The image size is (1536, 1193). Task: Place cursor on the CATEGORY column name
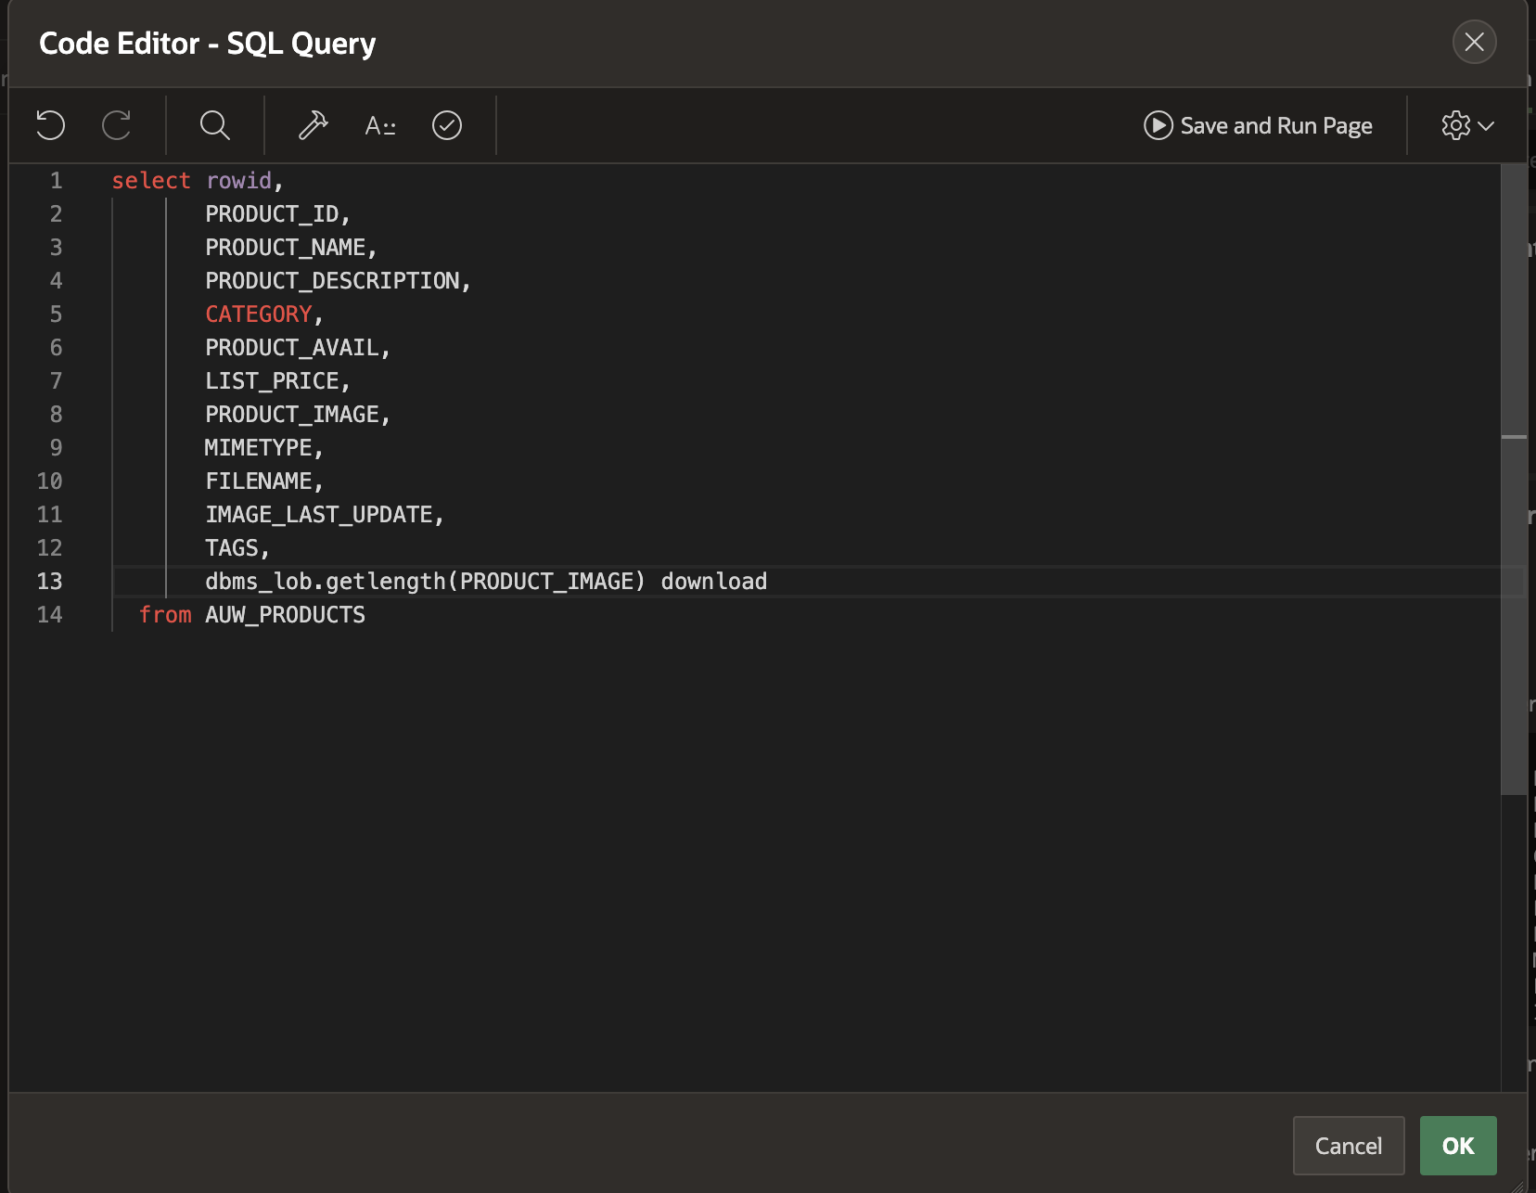(x=258, y=313)
